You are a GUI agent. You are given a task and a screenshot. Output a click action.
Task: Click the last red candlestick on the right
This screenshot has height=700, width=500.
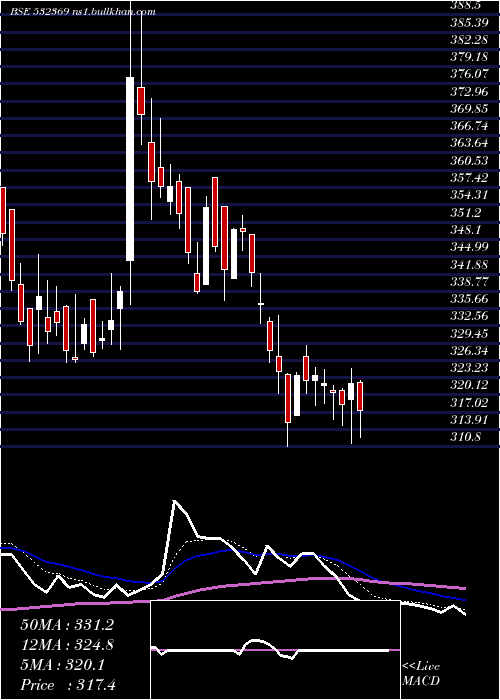360,396
